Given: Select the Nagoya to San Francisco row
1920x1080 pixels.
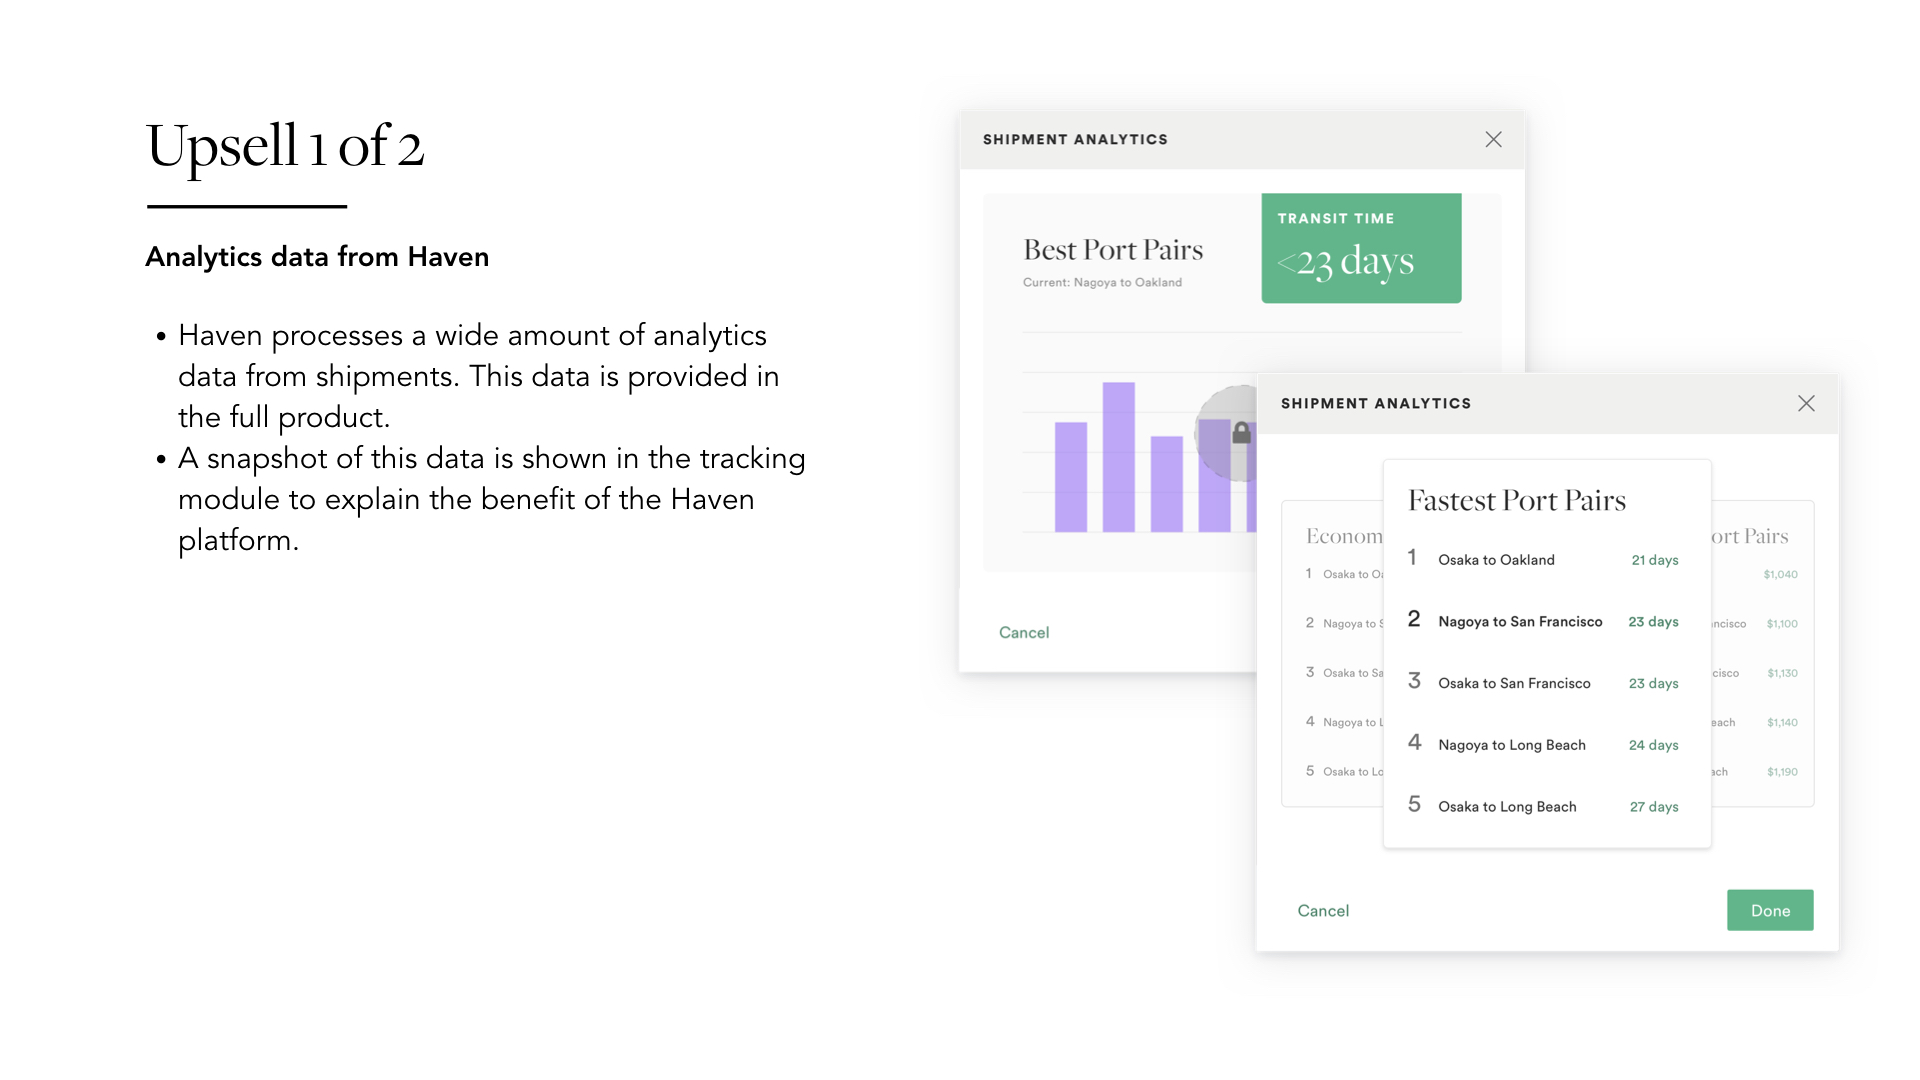Looking at the screenshot, I should [1545, 622].
